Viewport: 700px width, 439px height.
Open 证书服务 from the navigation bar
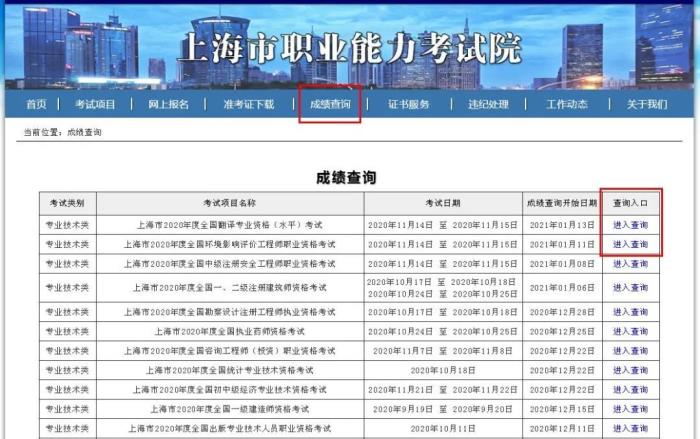(x=409, y=104)
